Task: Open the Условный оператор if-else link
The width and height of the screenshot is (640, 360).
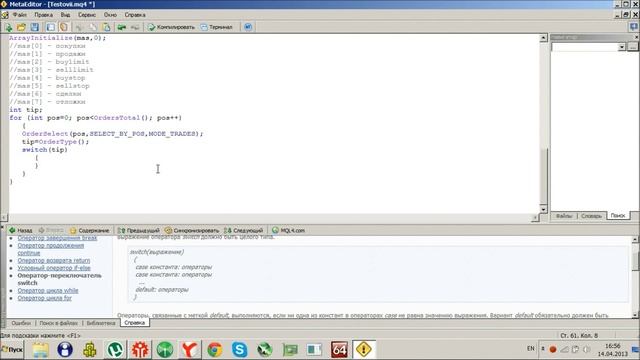Action: click(54, 268)
